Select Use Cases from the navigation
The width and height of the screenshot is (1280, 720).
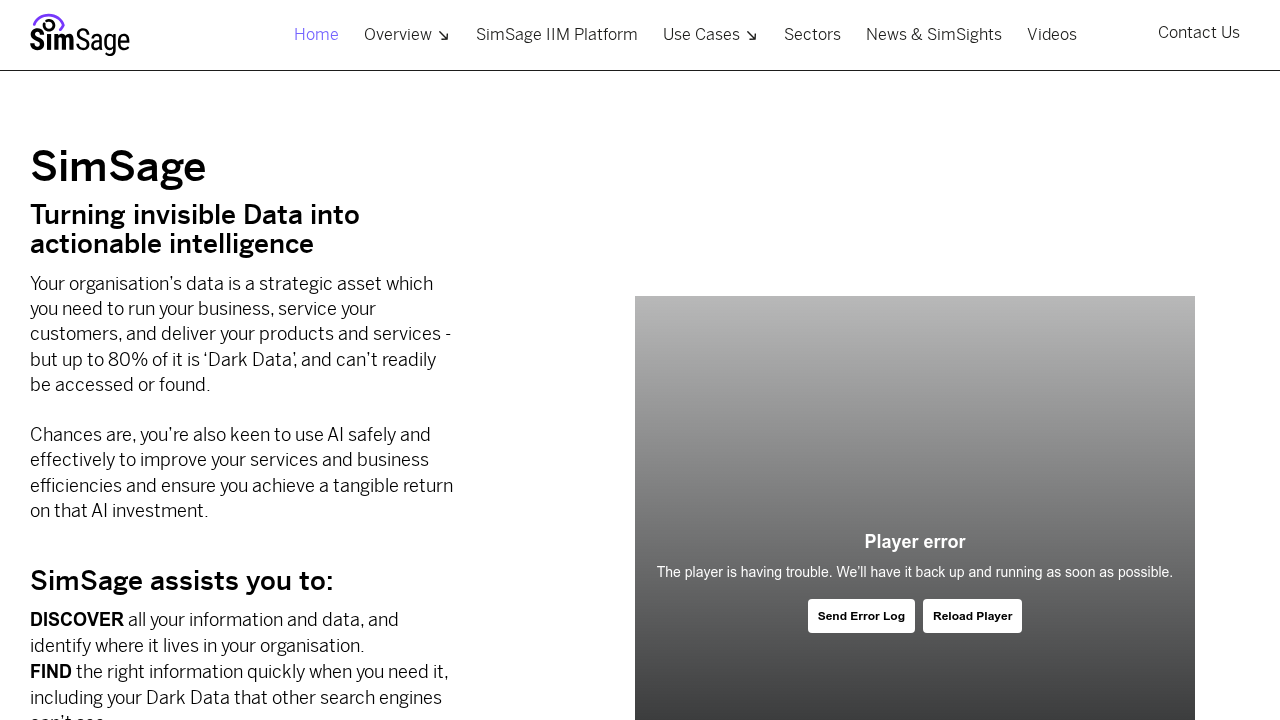(702, 33)
